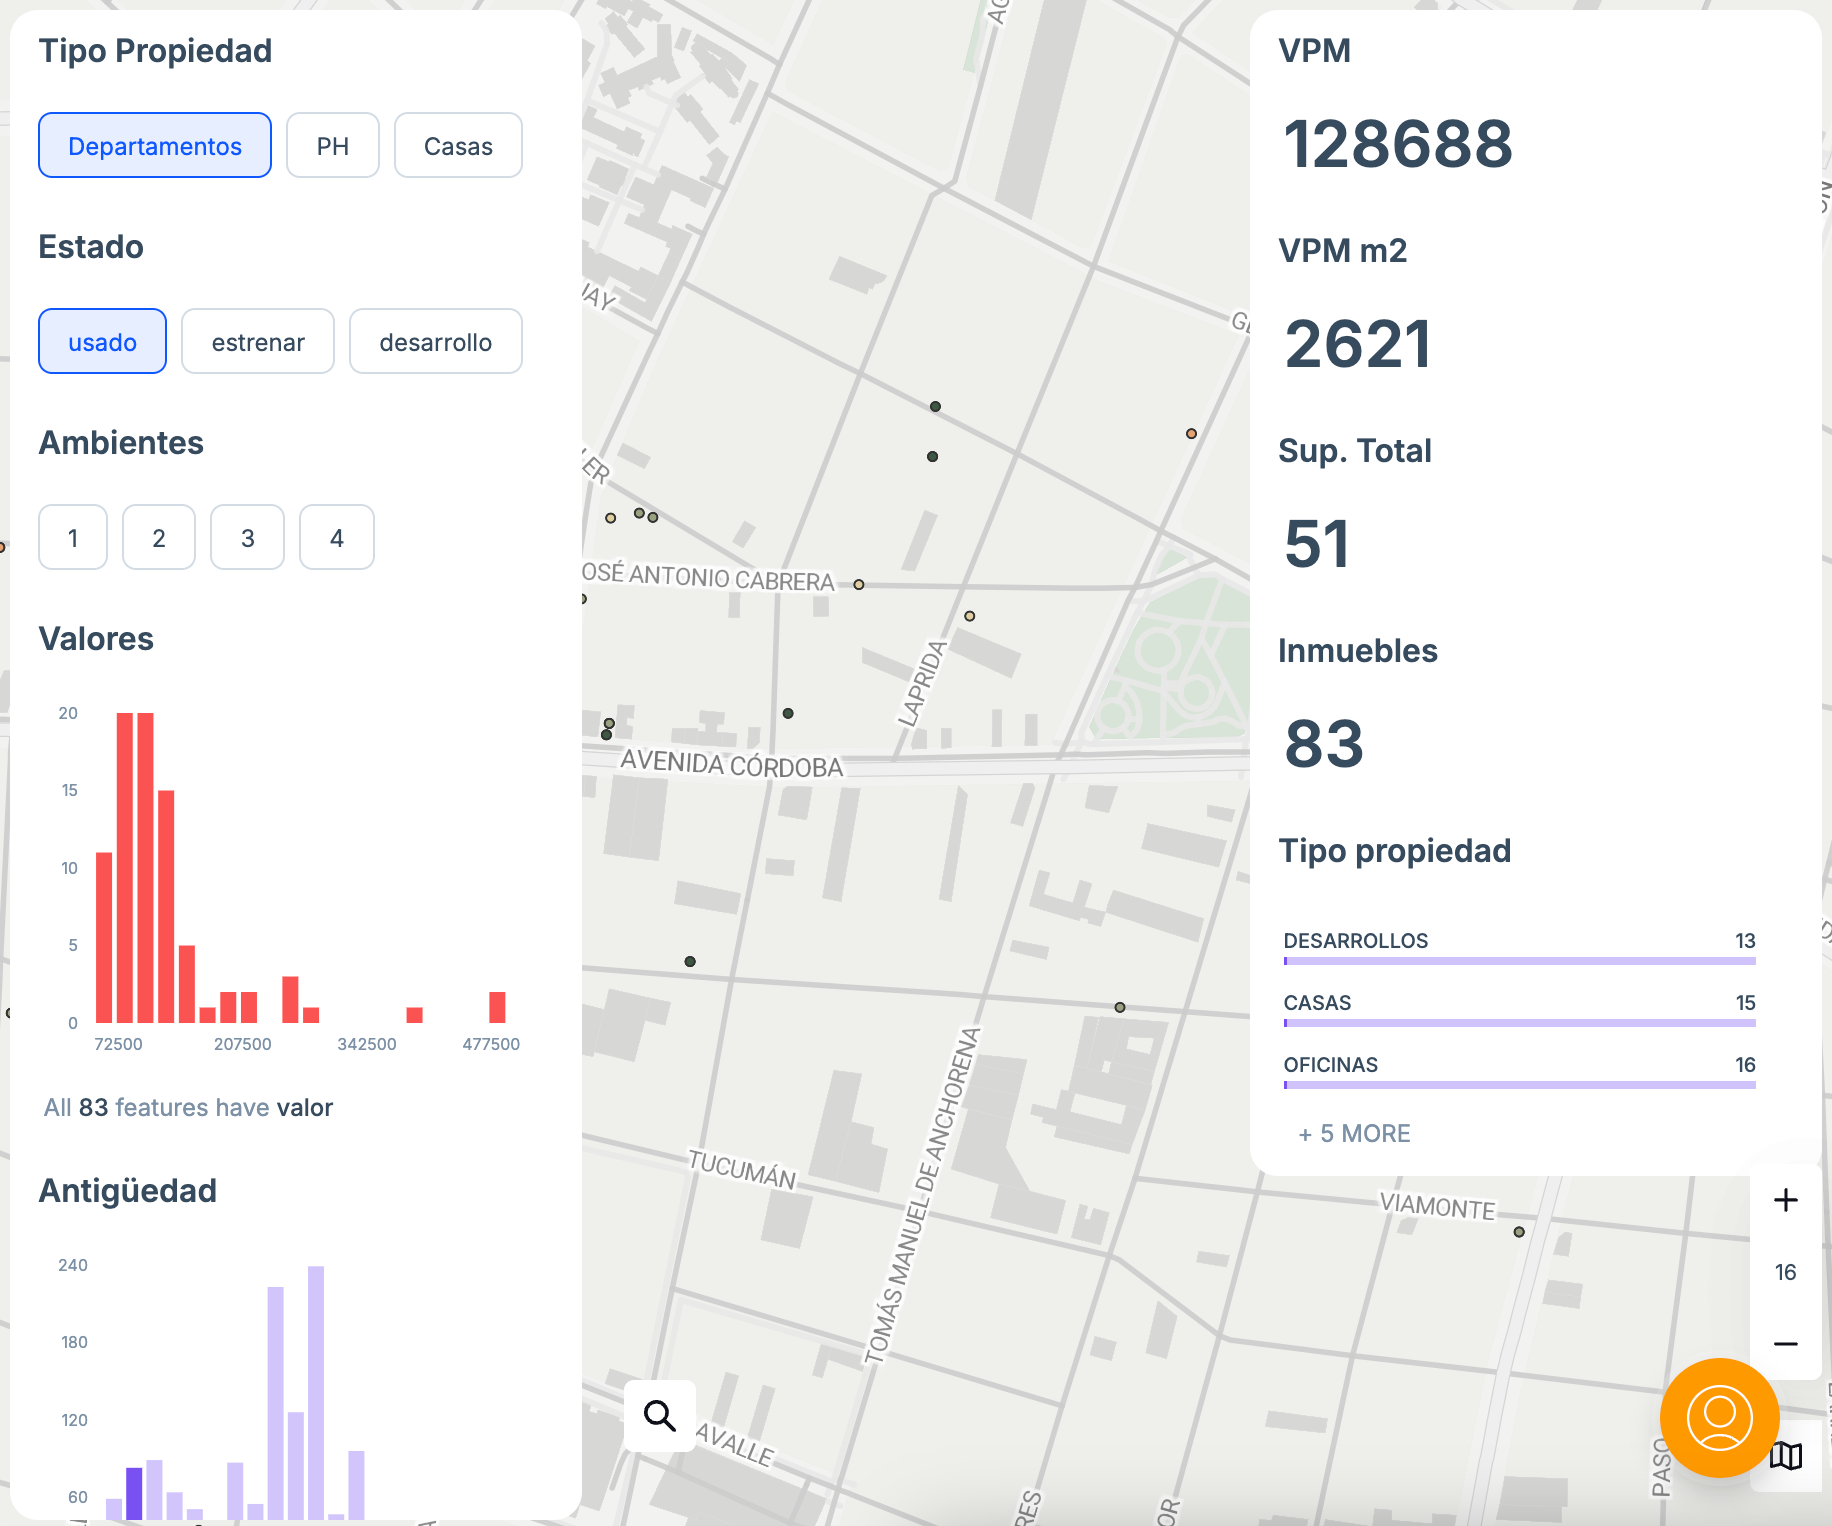The height and width of the screenshot is (1526, 1832).
Task: Toggle the PH property type filter
Action: pos(332,146)
